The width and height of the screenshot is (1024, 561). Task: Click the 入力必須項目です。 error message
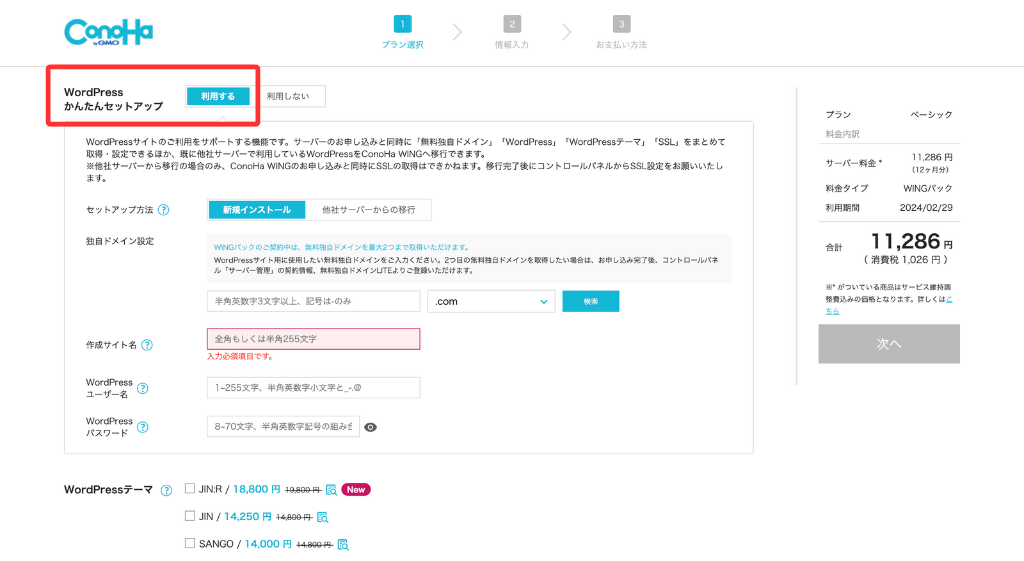point(240,357)
